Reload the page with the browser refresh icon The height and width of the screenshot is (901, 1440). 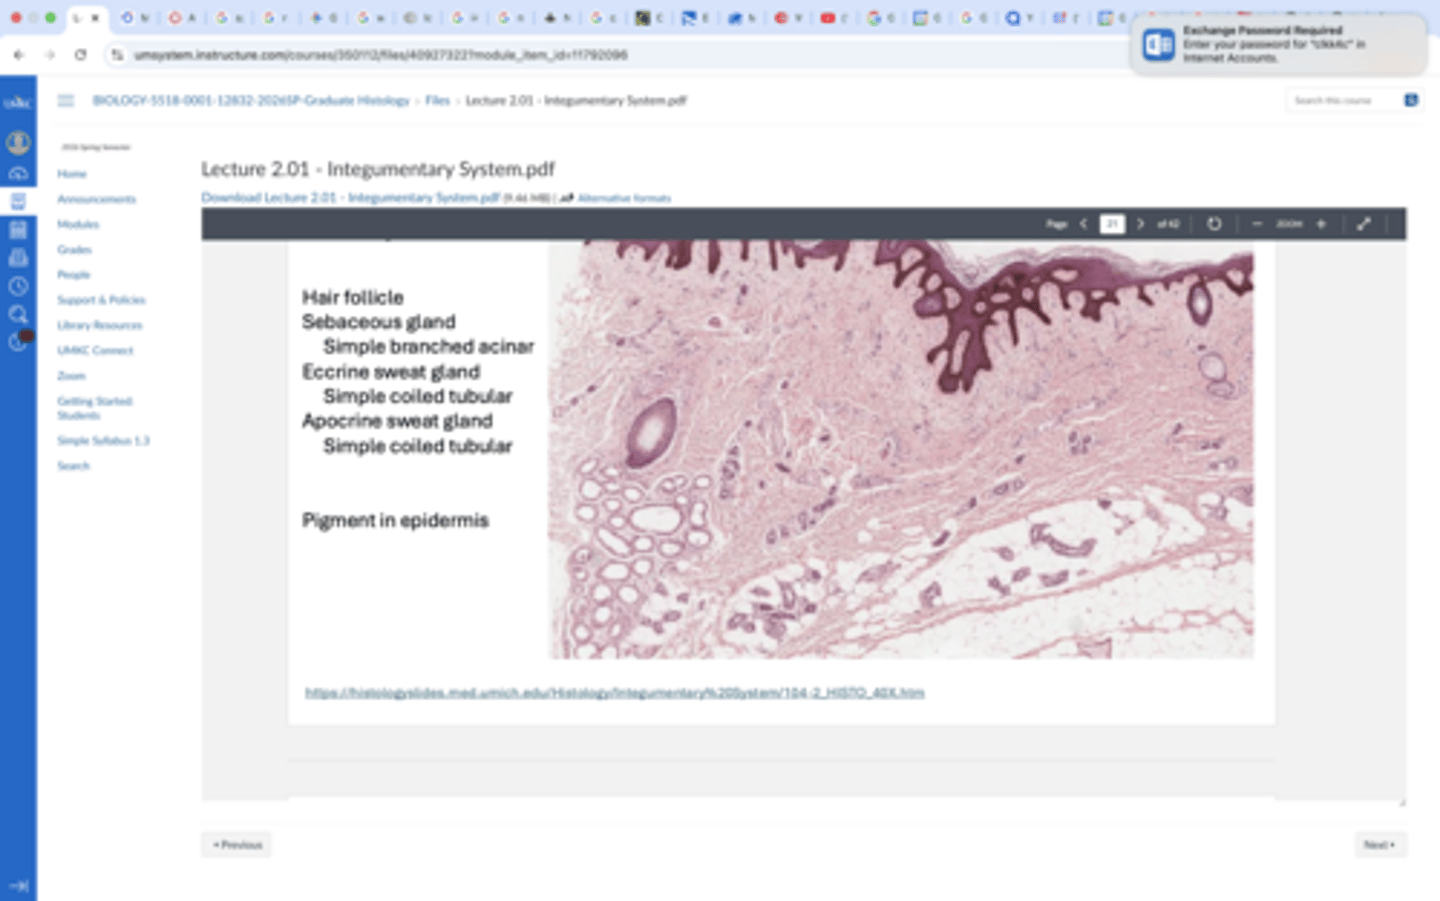[81, 55]
